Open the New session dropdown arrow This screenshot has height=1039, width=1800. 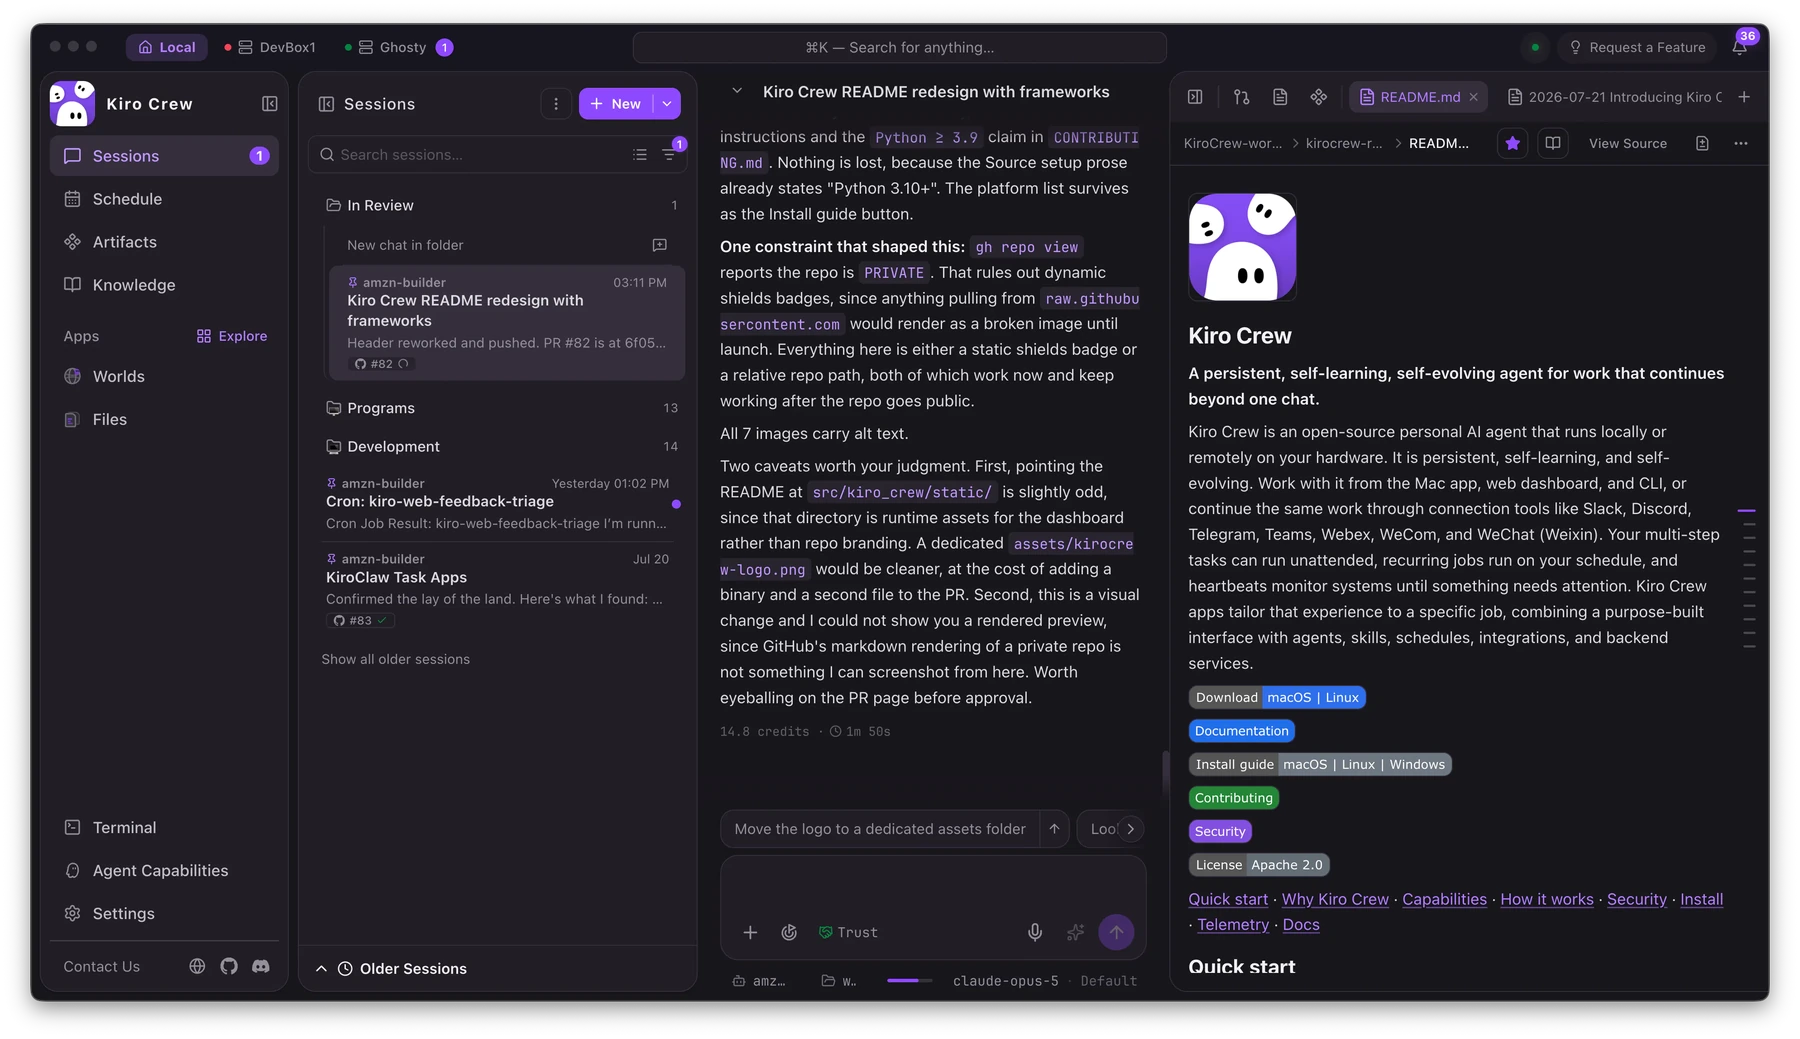tap(667, 104)
